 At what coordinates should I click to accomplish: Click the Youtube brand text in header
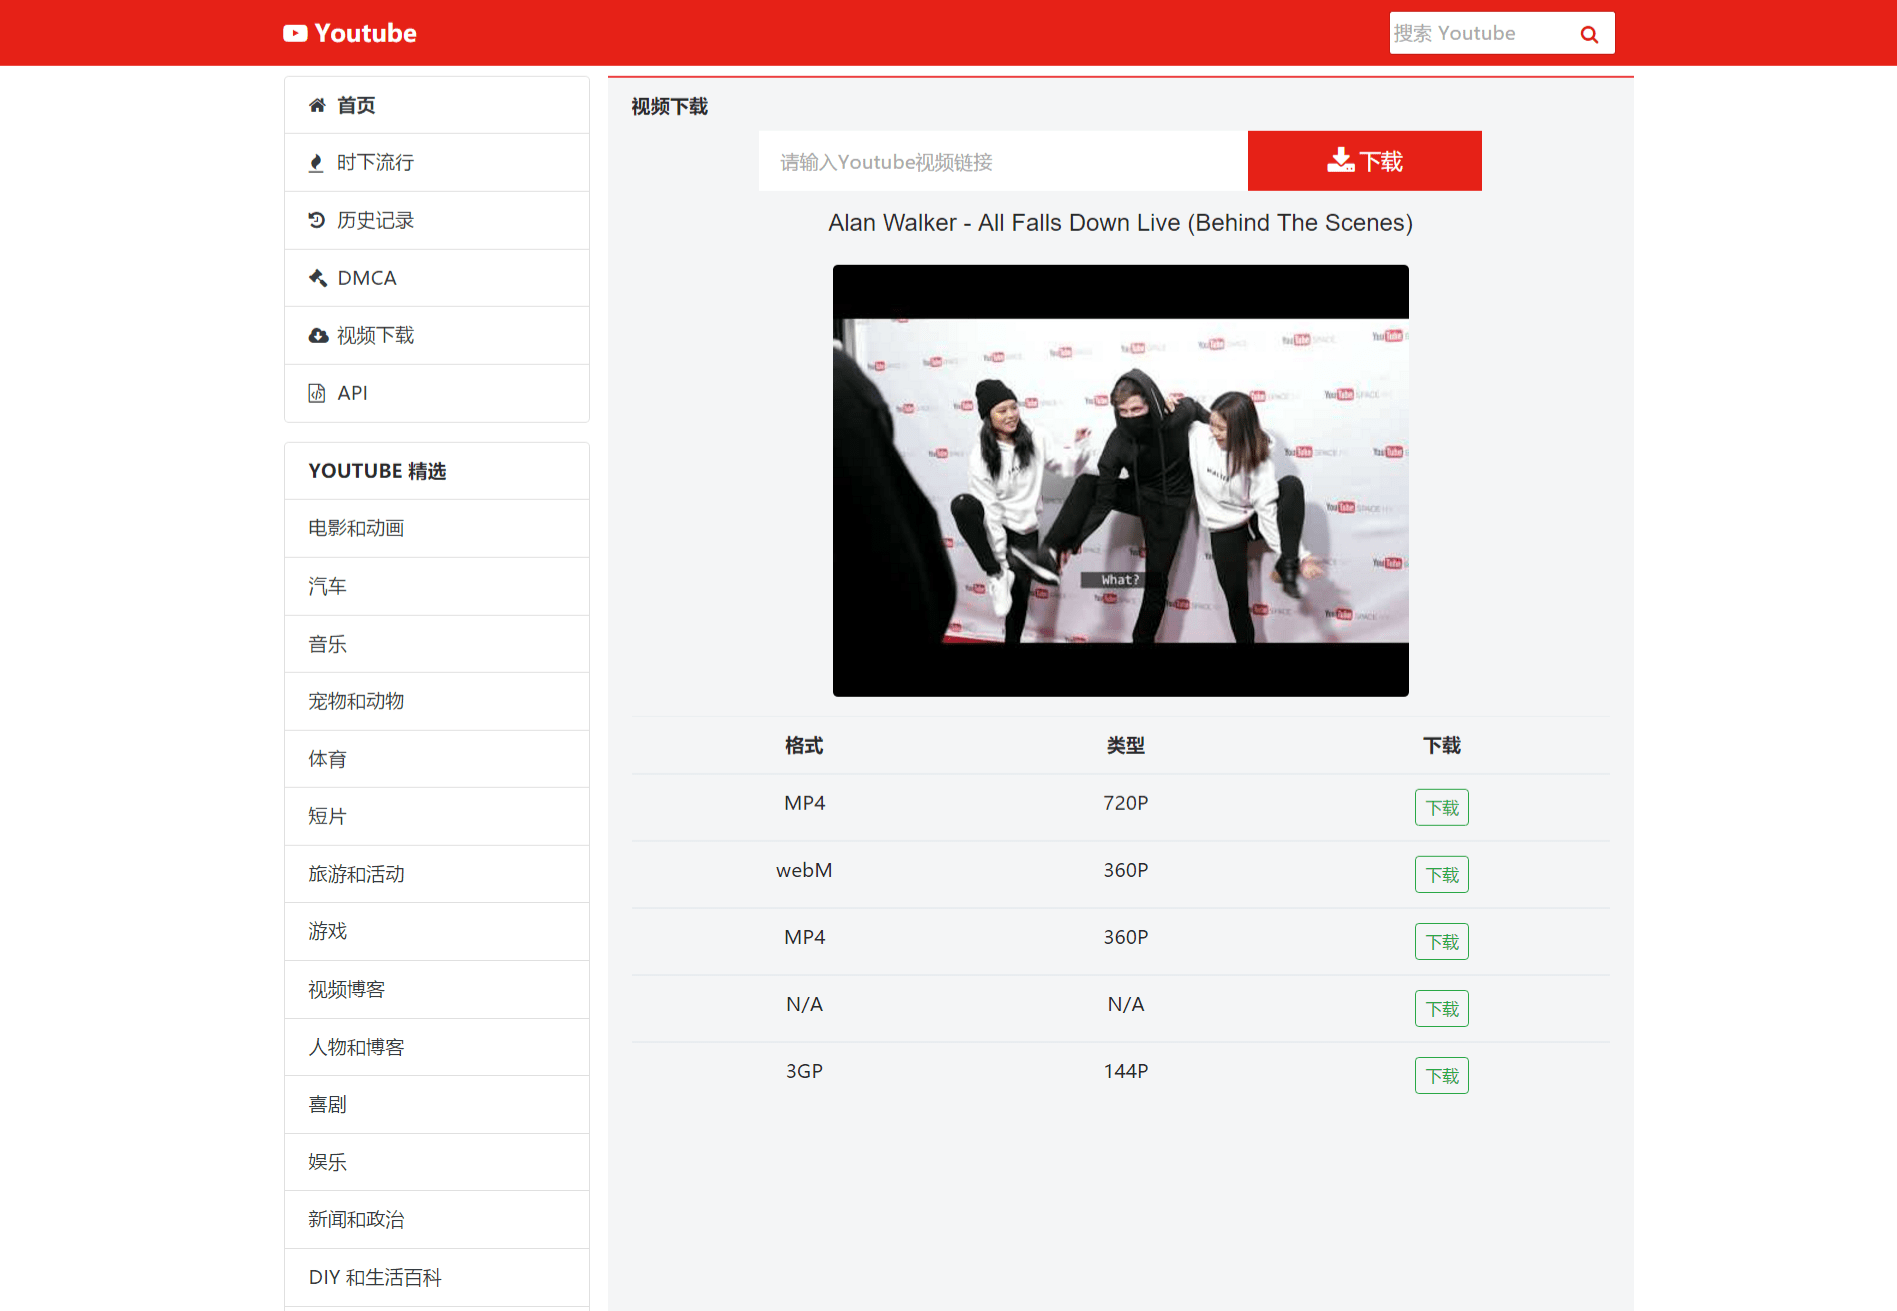365,33
